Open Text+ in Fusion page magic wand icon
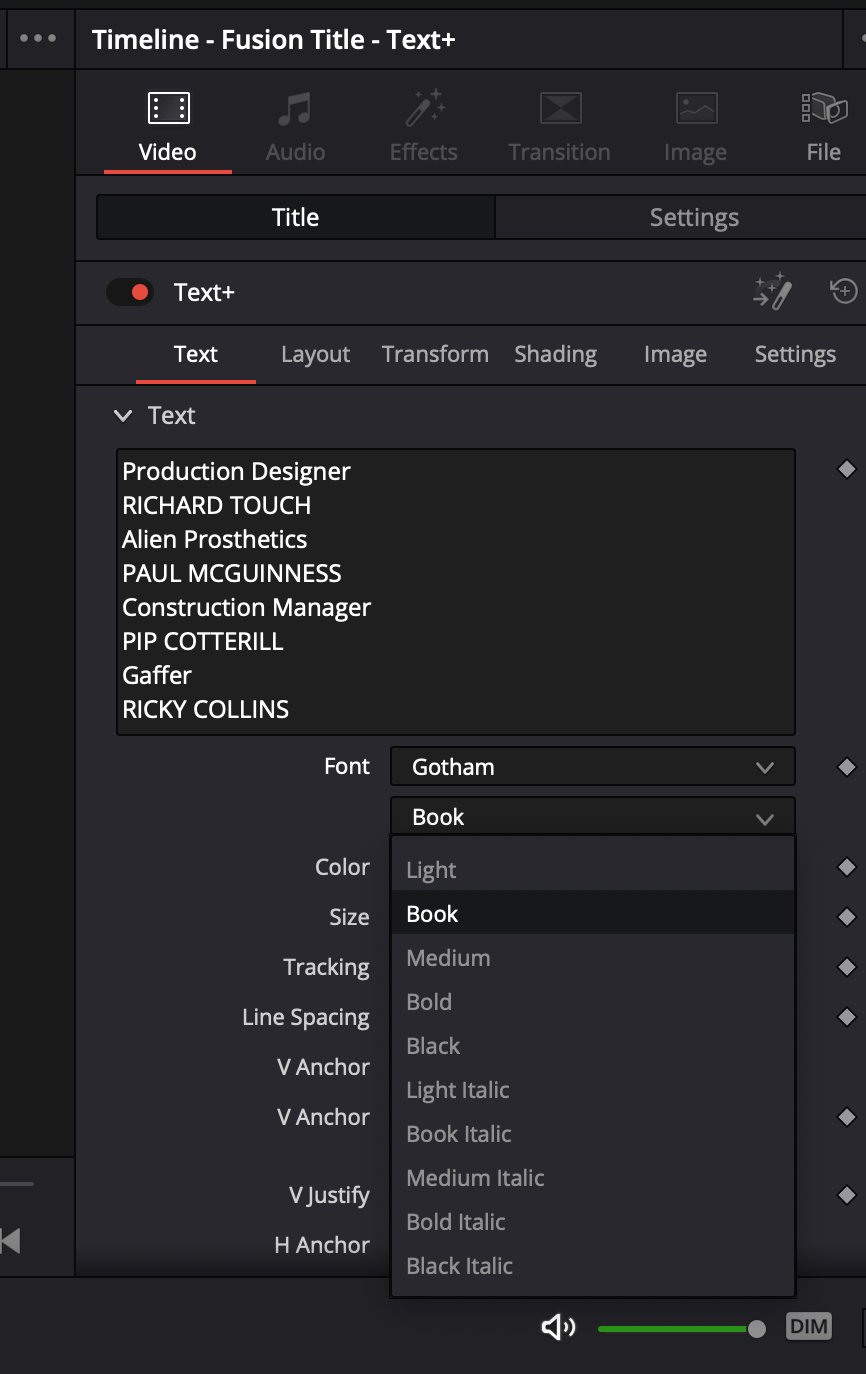Viewport: 866px width, 1374px height. point(772,292)
